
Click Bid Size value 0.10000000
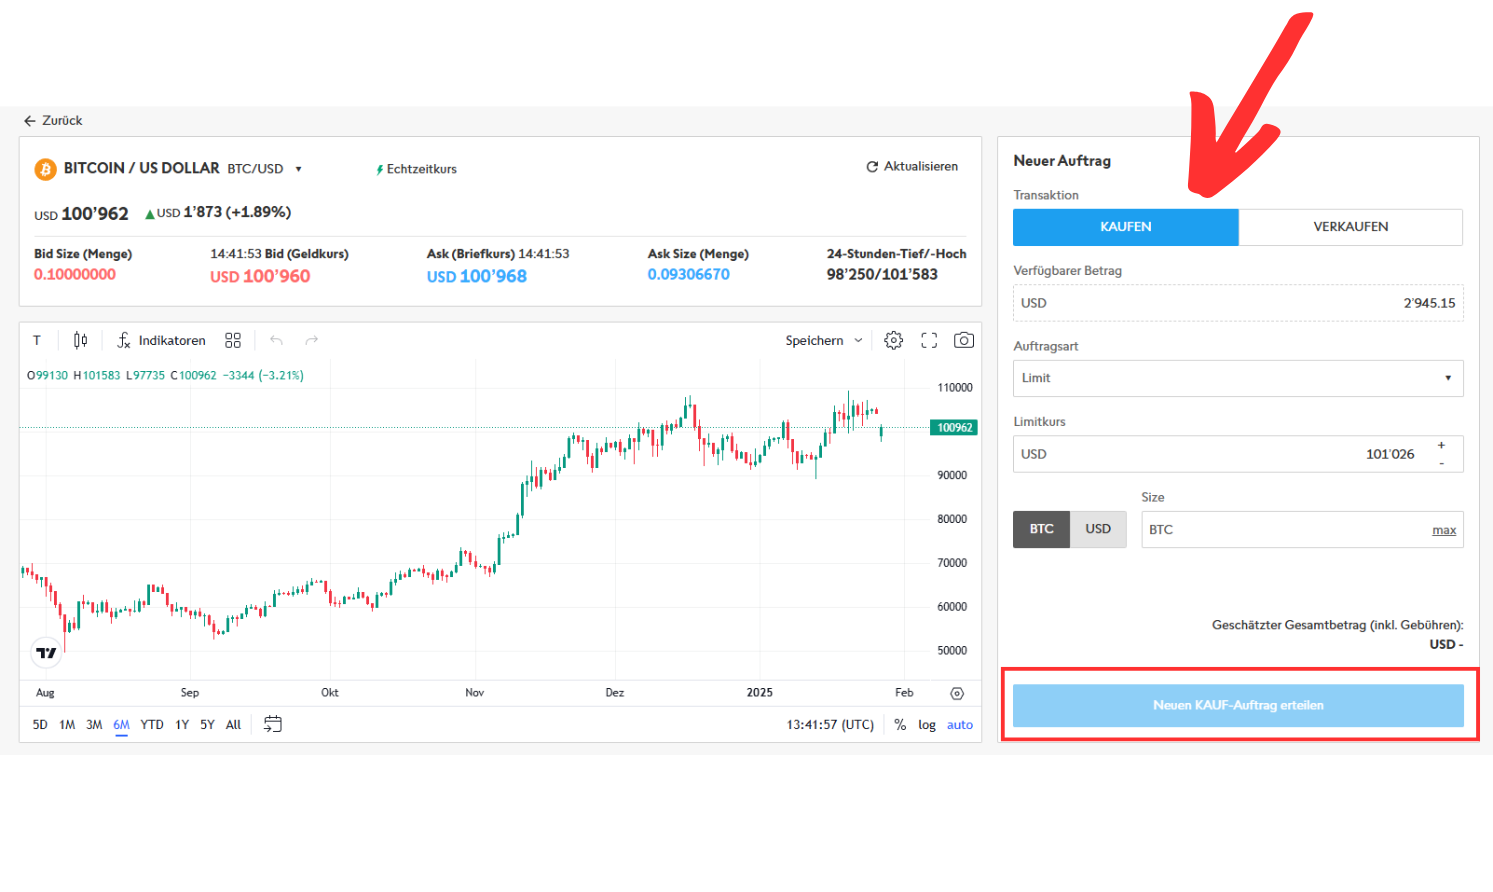tap(75, 274)
